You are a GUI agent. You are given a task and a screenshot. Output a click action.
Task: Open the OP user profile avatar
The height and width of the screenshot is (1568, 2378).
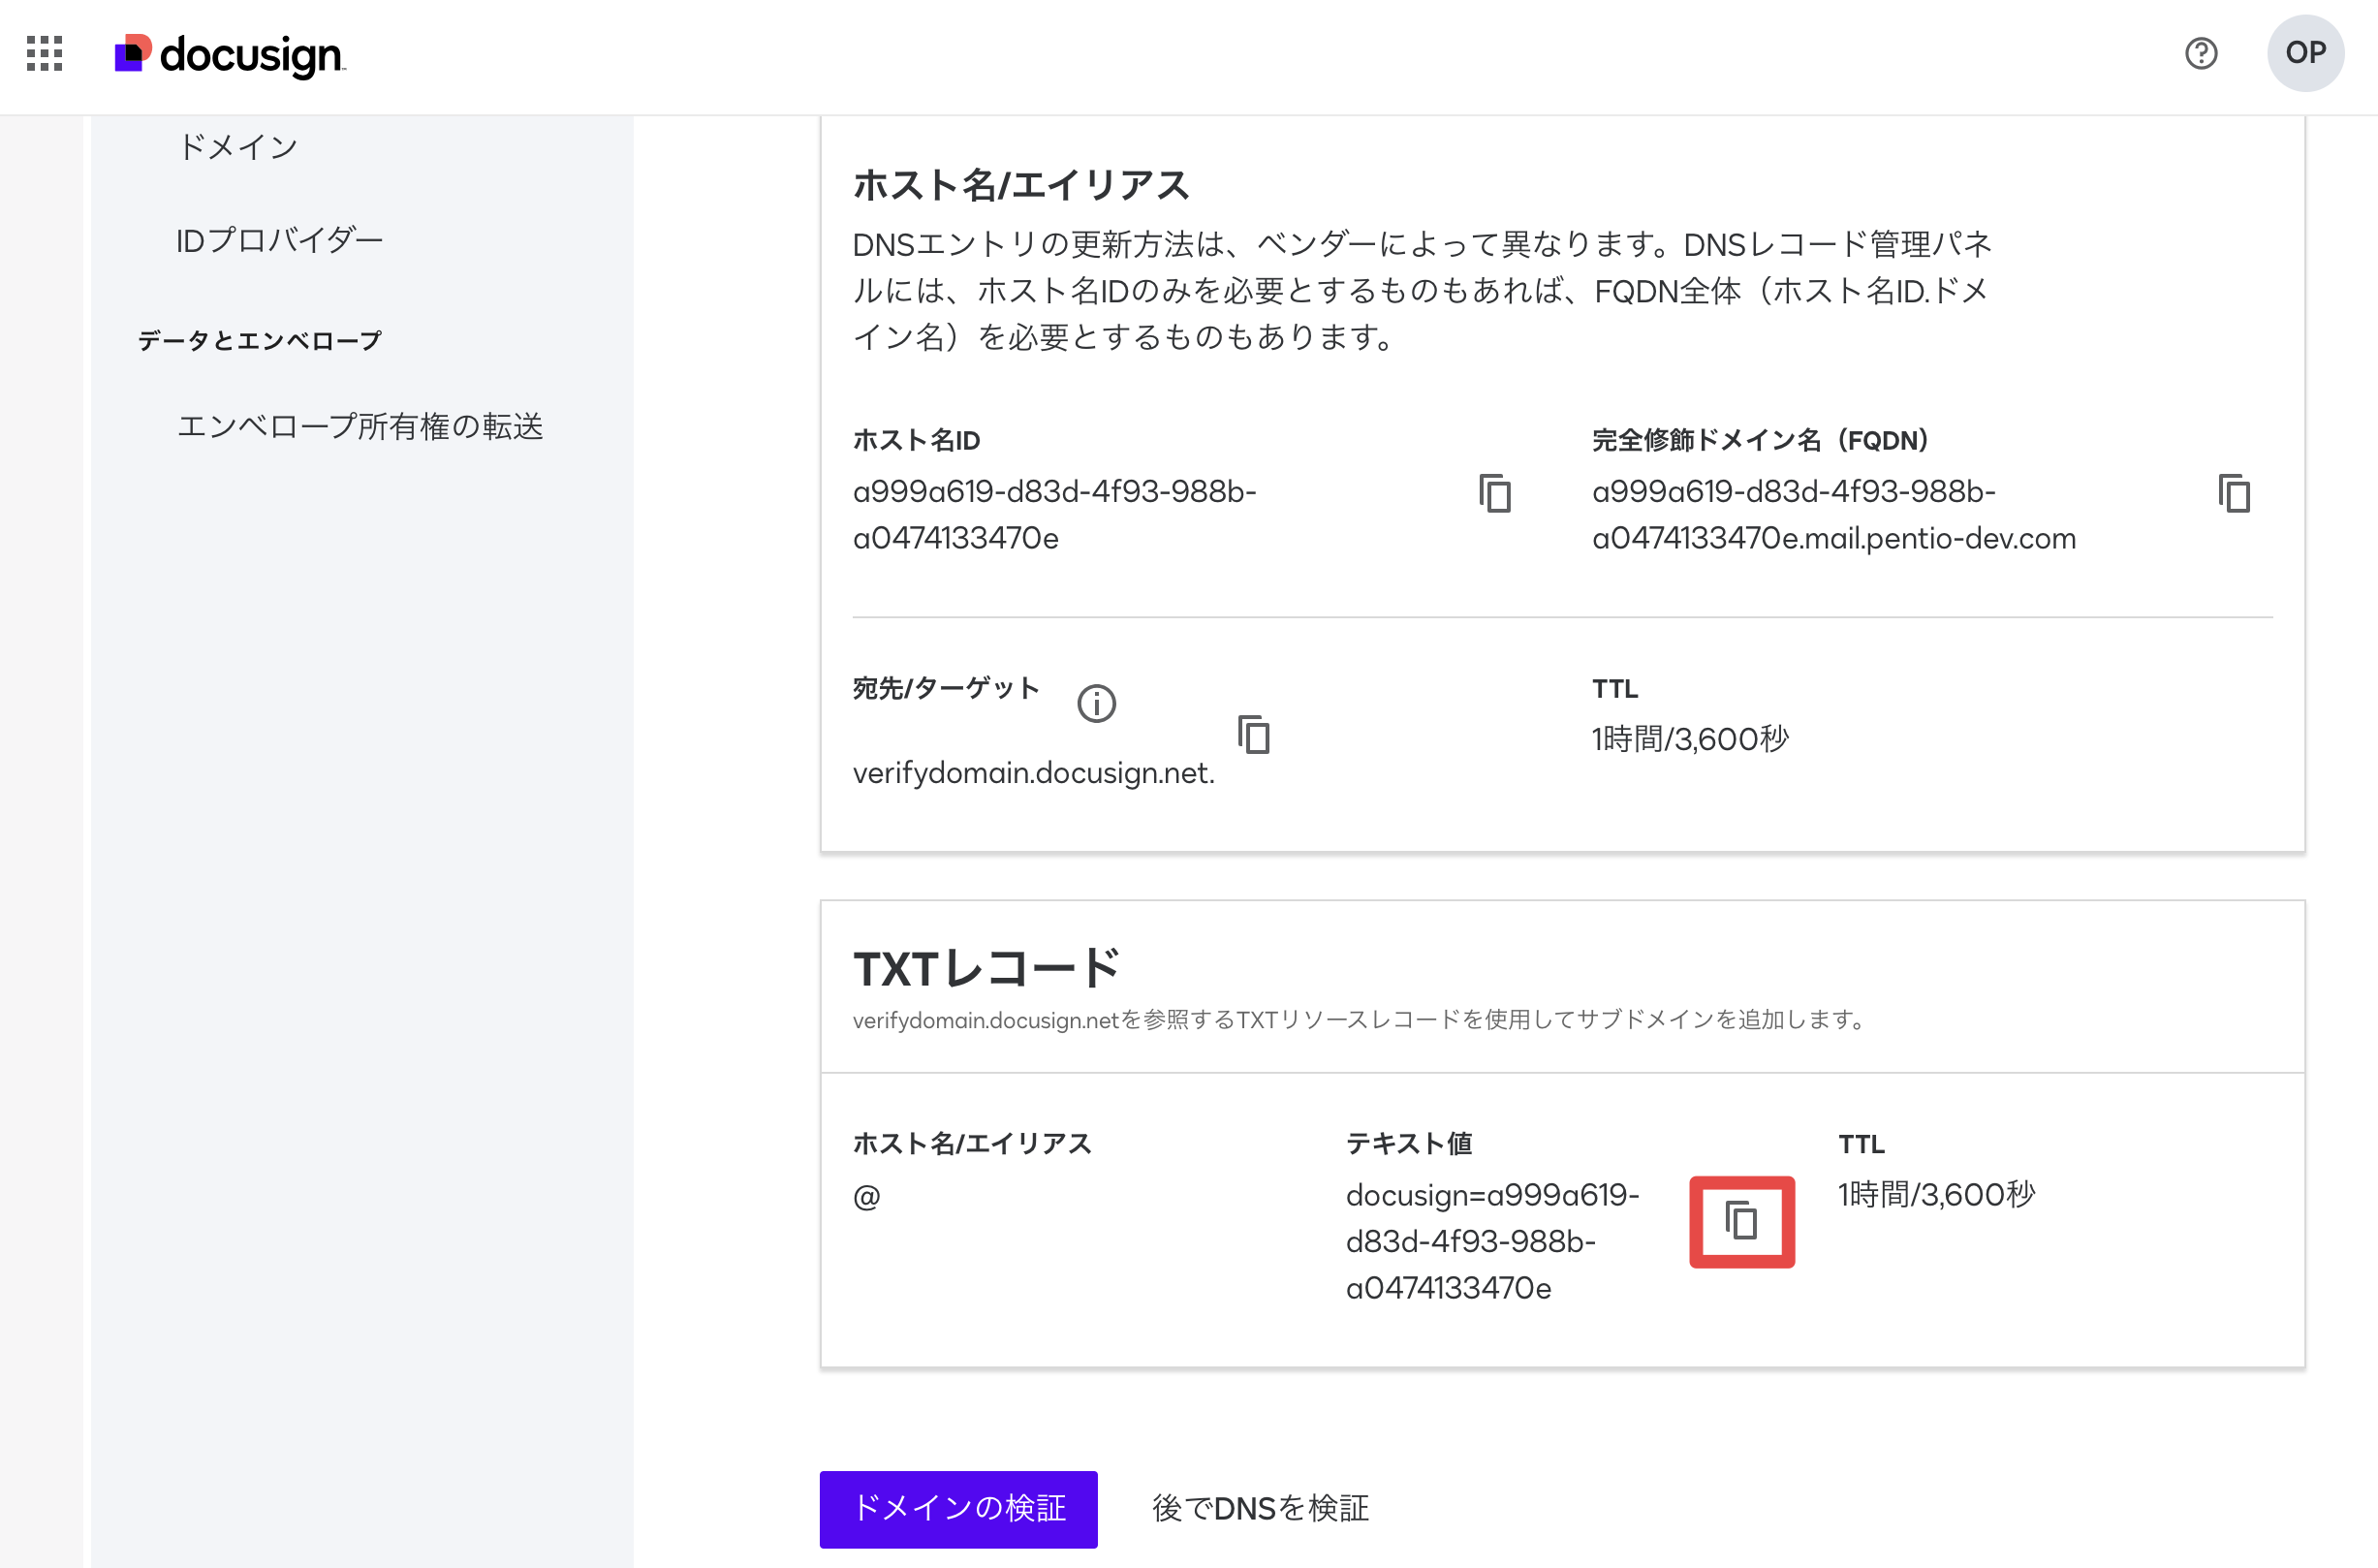(2305, 53)
